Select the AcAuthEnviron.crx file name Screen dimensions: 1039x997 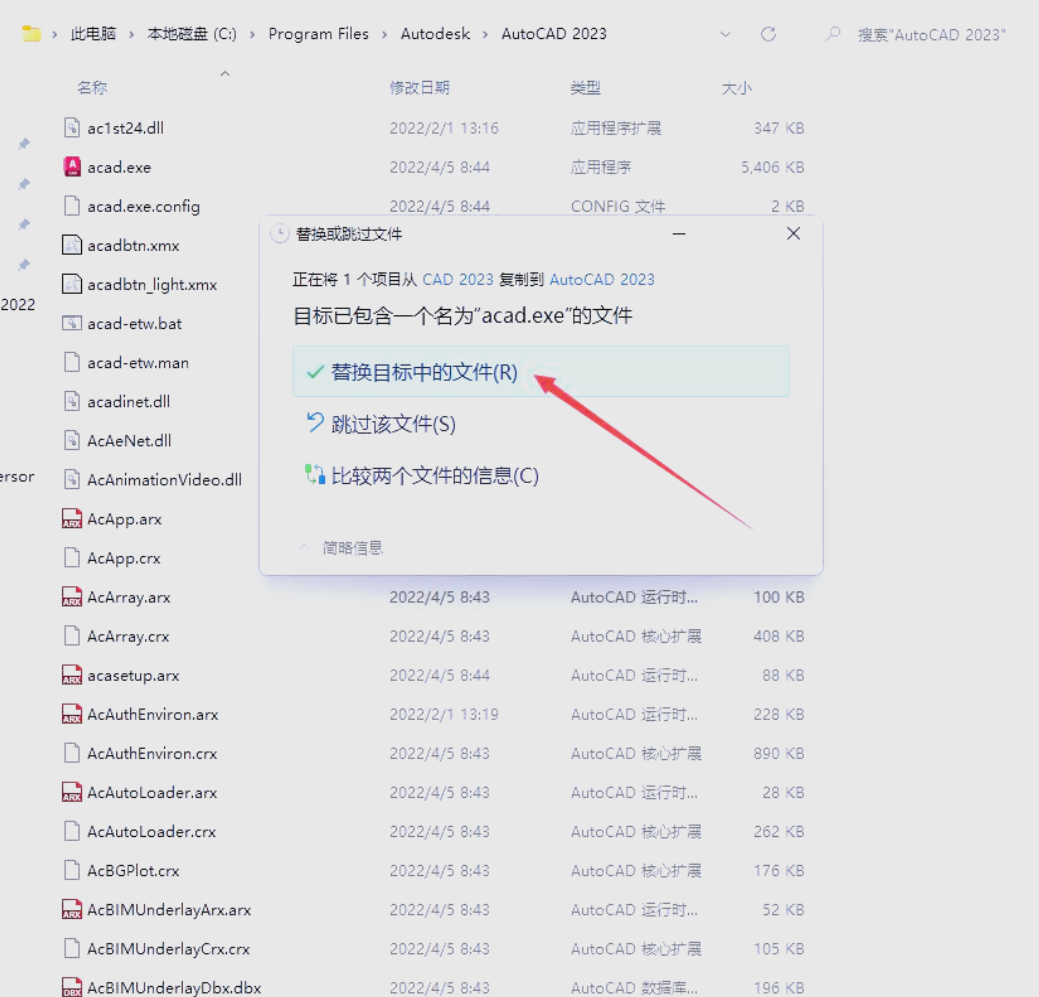pyautogui.click(x=152, y=753)
